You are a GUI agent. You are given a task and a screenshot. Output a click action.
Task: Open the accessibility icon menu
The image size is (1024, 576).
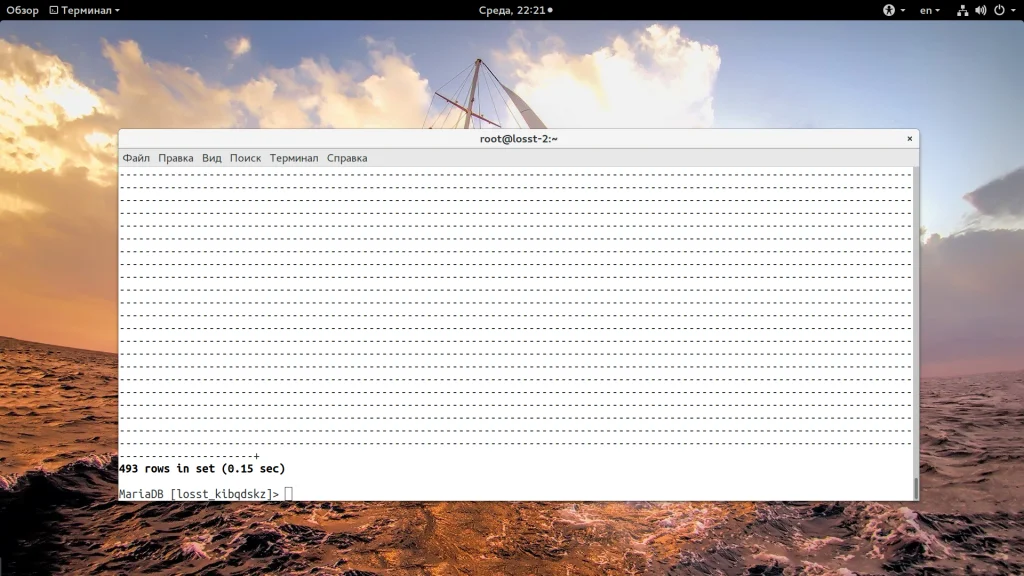889,10
